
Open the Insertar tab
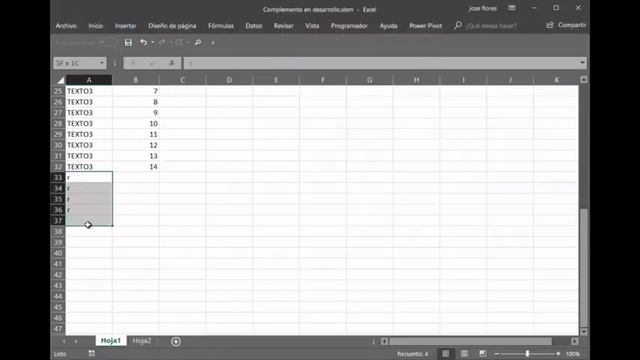125,26
